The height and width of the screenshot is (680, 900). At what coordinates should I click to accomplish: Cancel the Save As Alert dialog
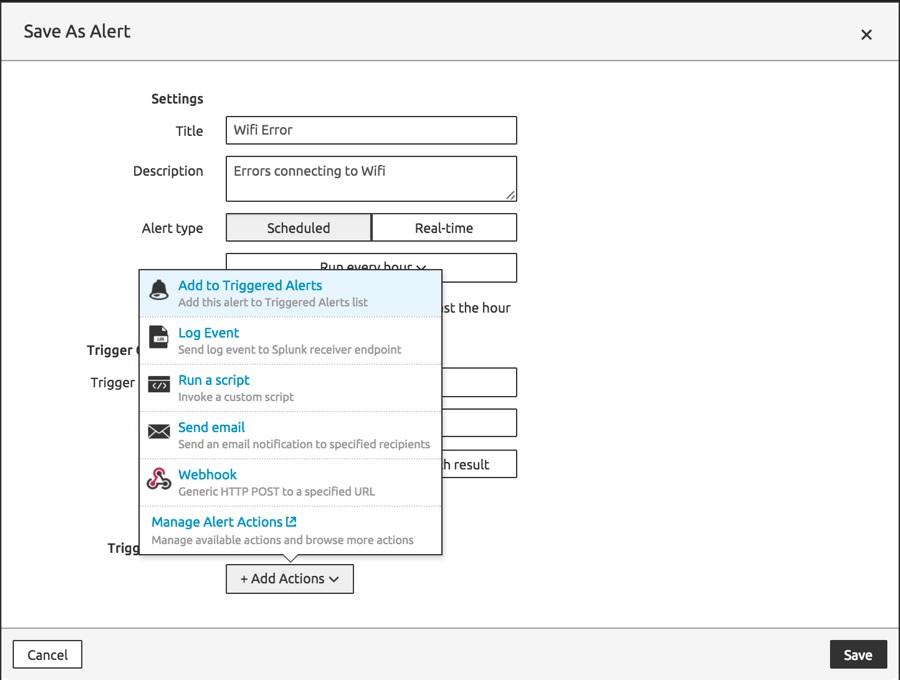(47, 654)
